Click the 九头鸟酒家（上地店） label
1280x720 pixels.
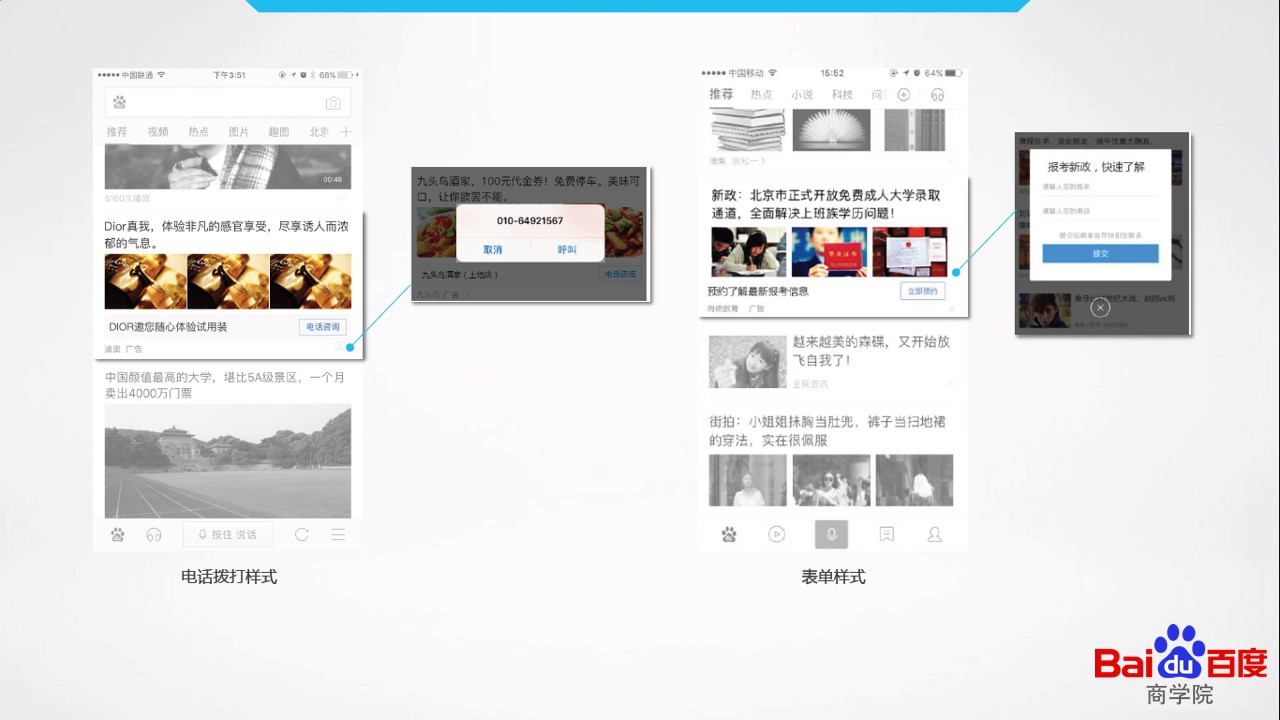coord(459,275)
